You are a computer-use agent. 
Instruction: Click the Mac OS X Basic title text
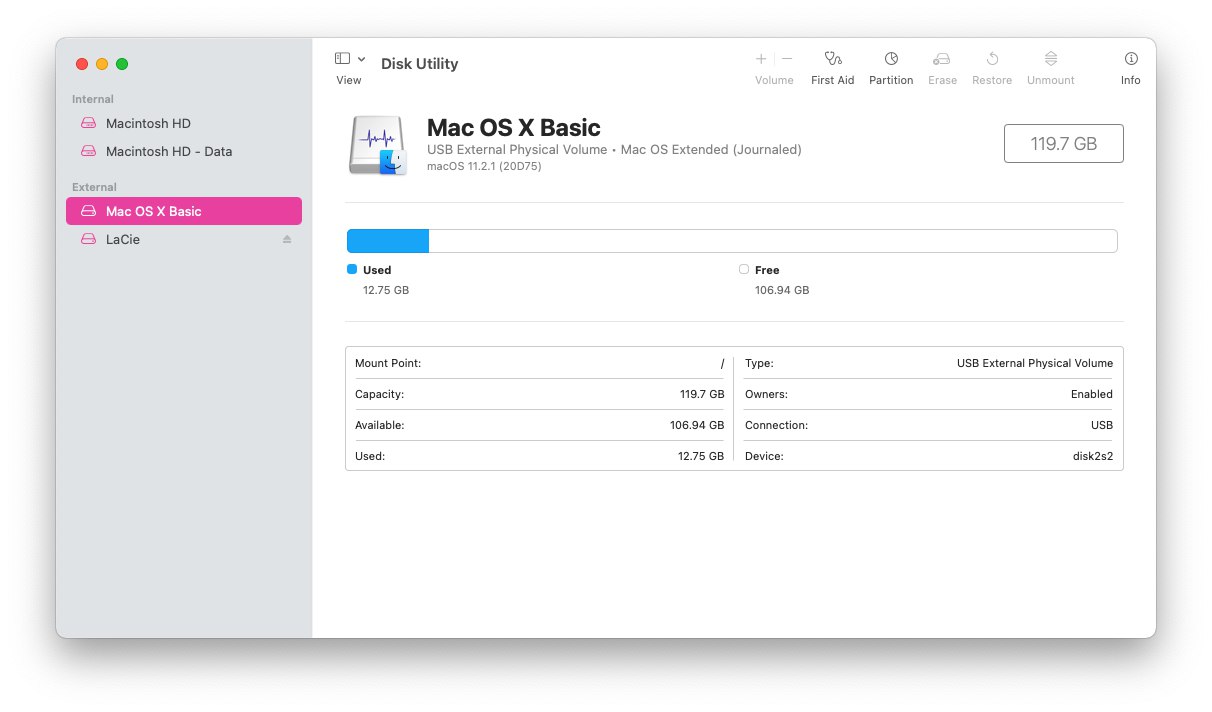click(x=514, y=128)
